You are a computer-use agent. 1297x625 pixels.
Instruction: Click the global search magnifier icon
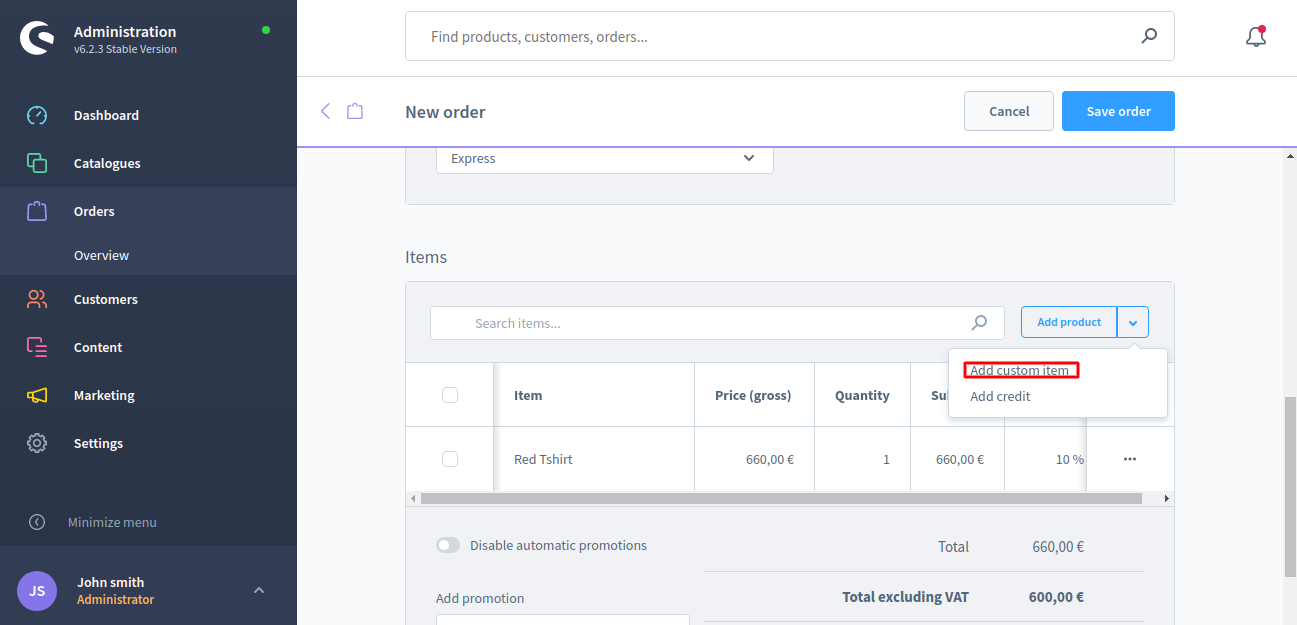point(1149,36)
